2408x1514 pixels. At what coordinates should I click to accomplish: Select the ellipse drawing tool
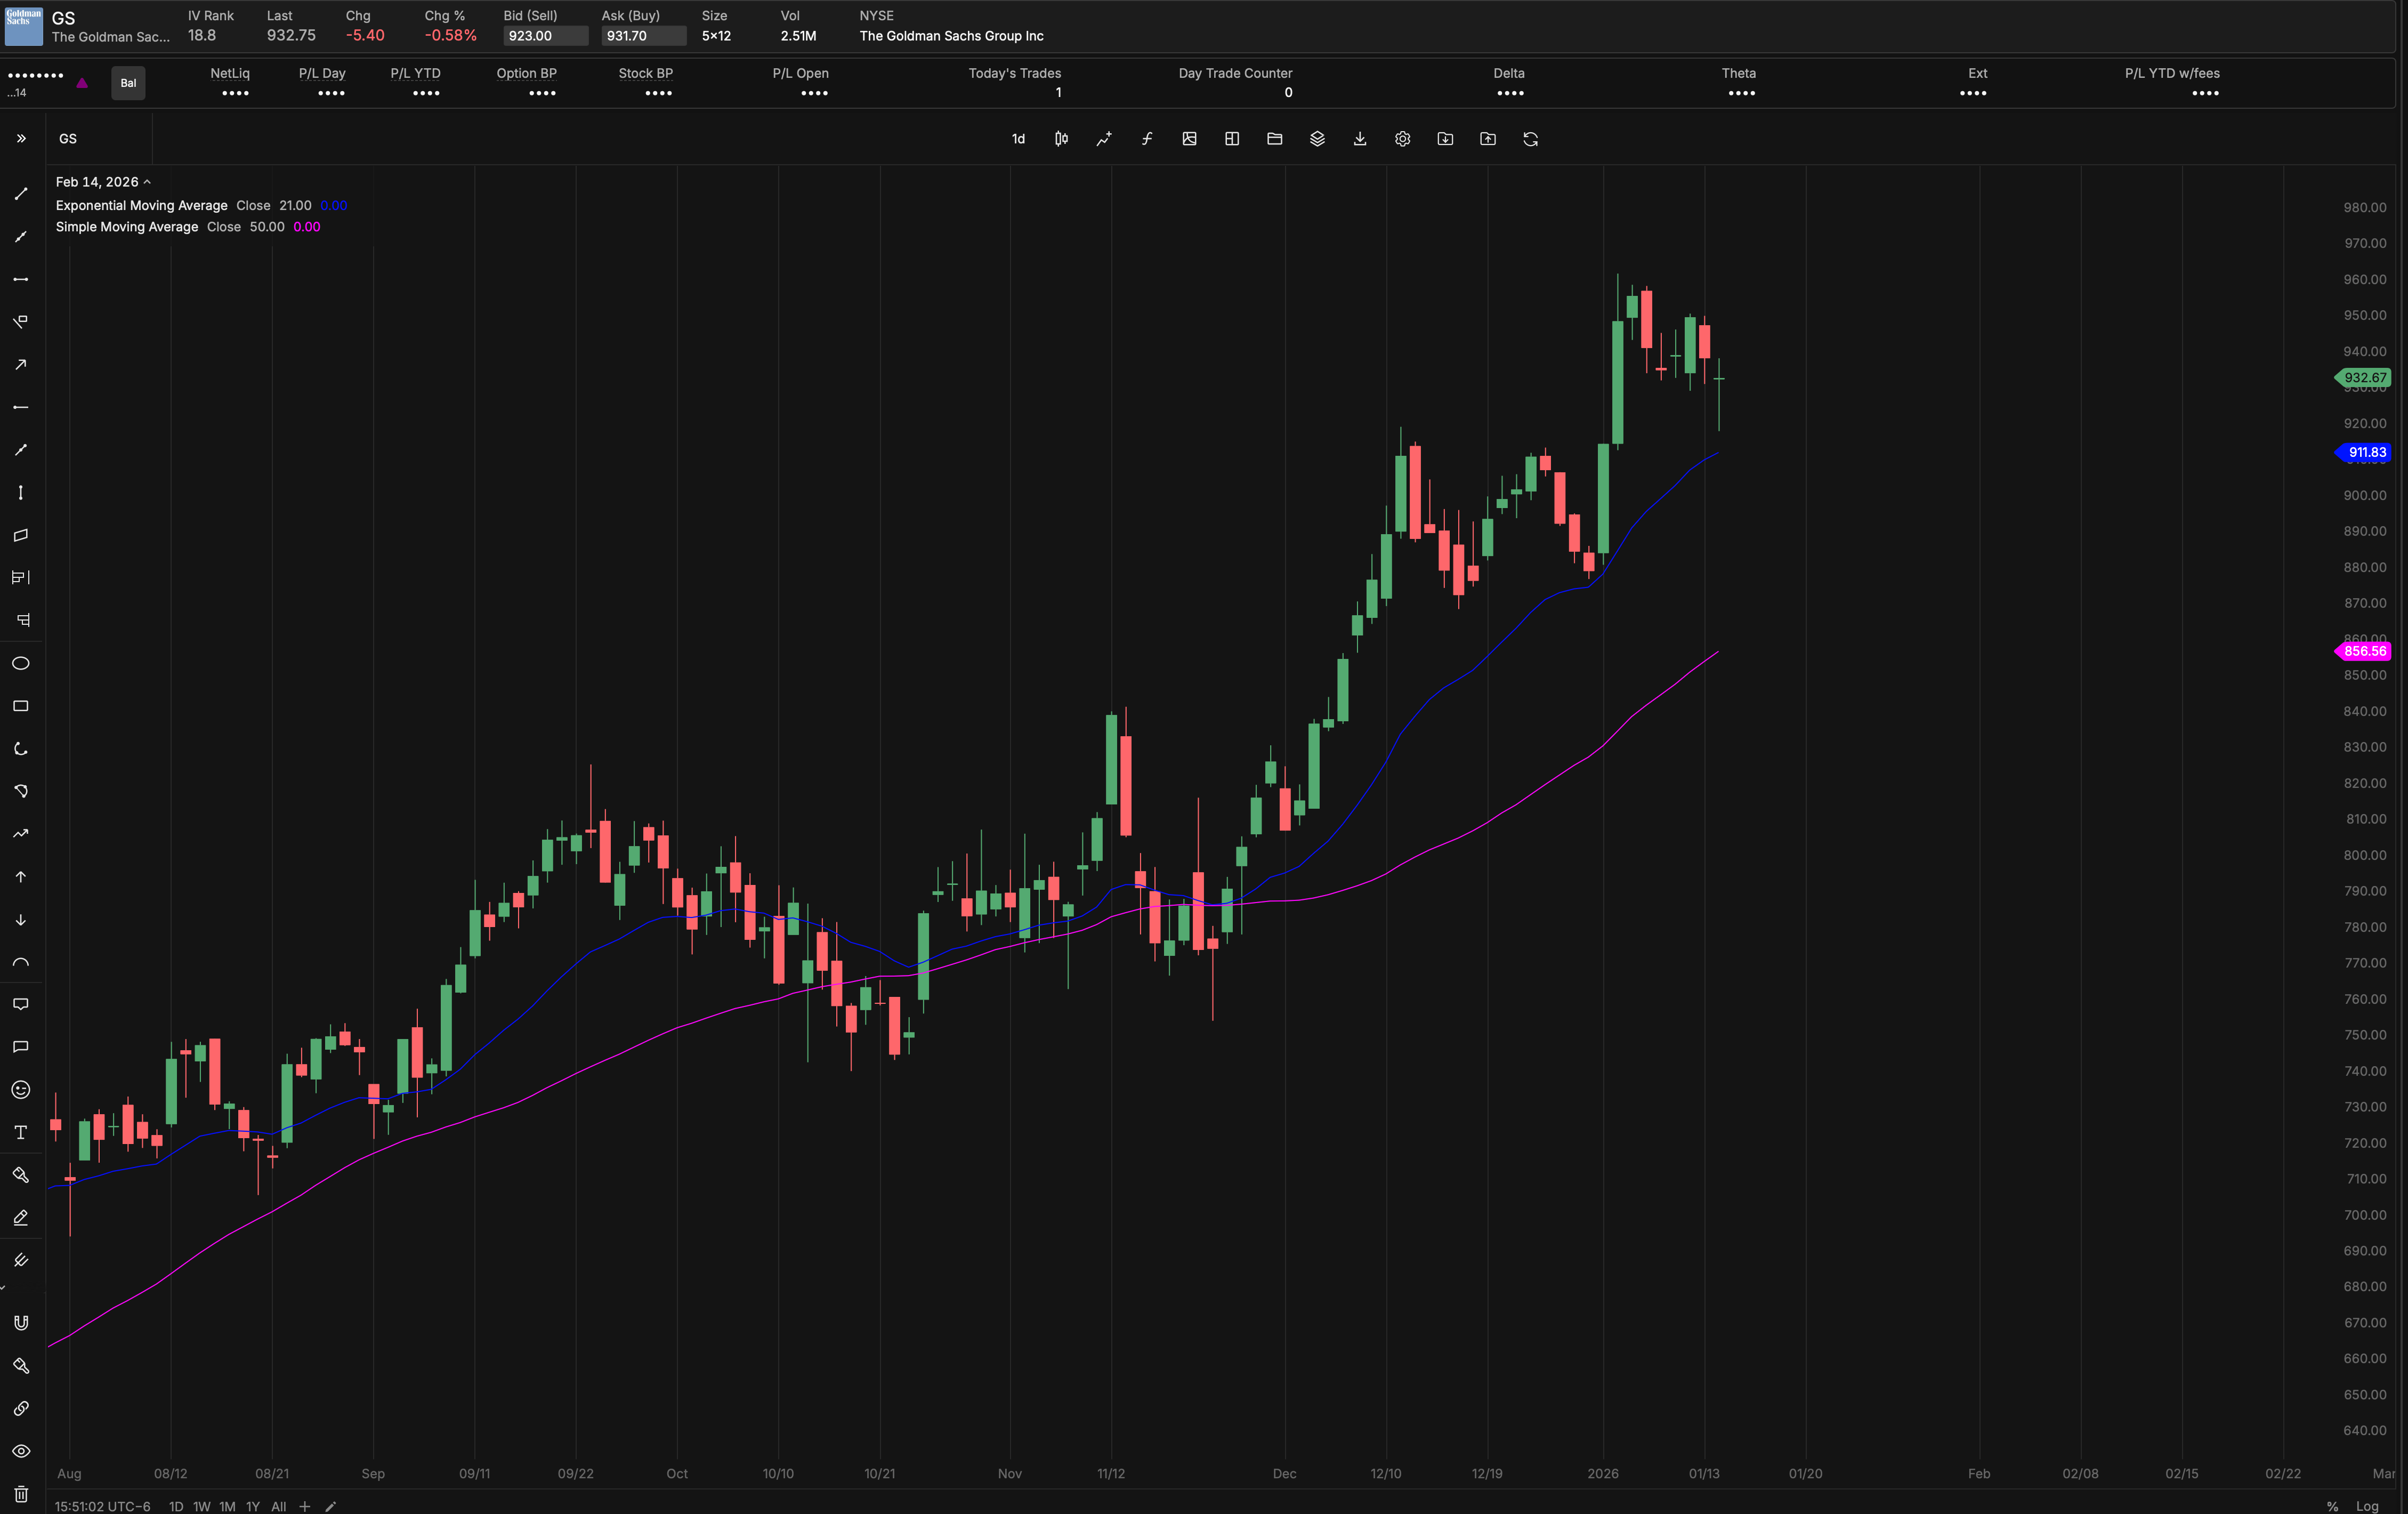(x=20, y=663)
